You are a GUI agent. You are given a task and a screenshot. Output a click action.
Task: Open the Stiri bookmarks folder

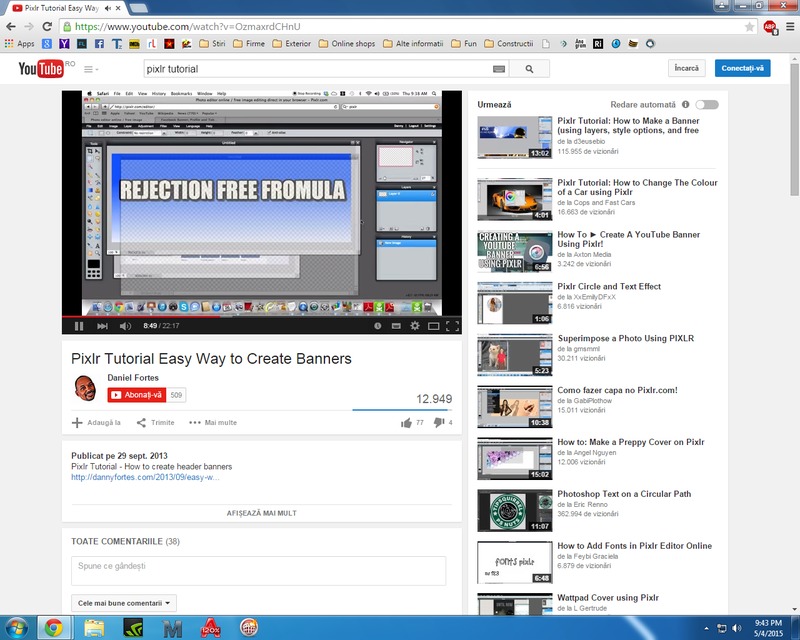[212, 44]
